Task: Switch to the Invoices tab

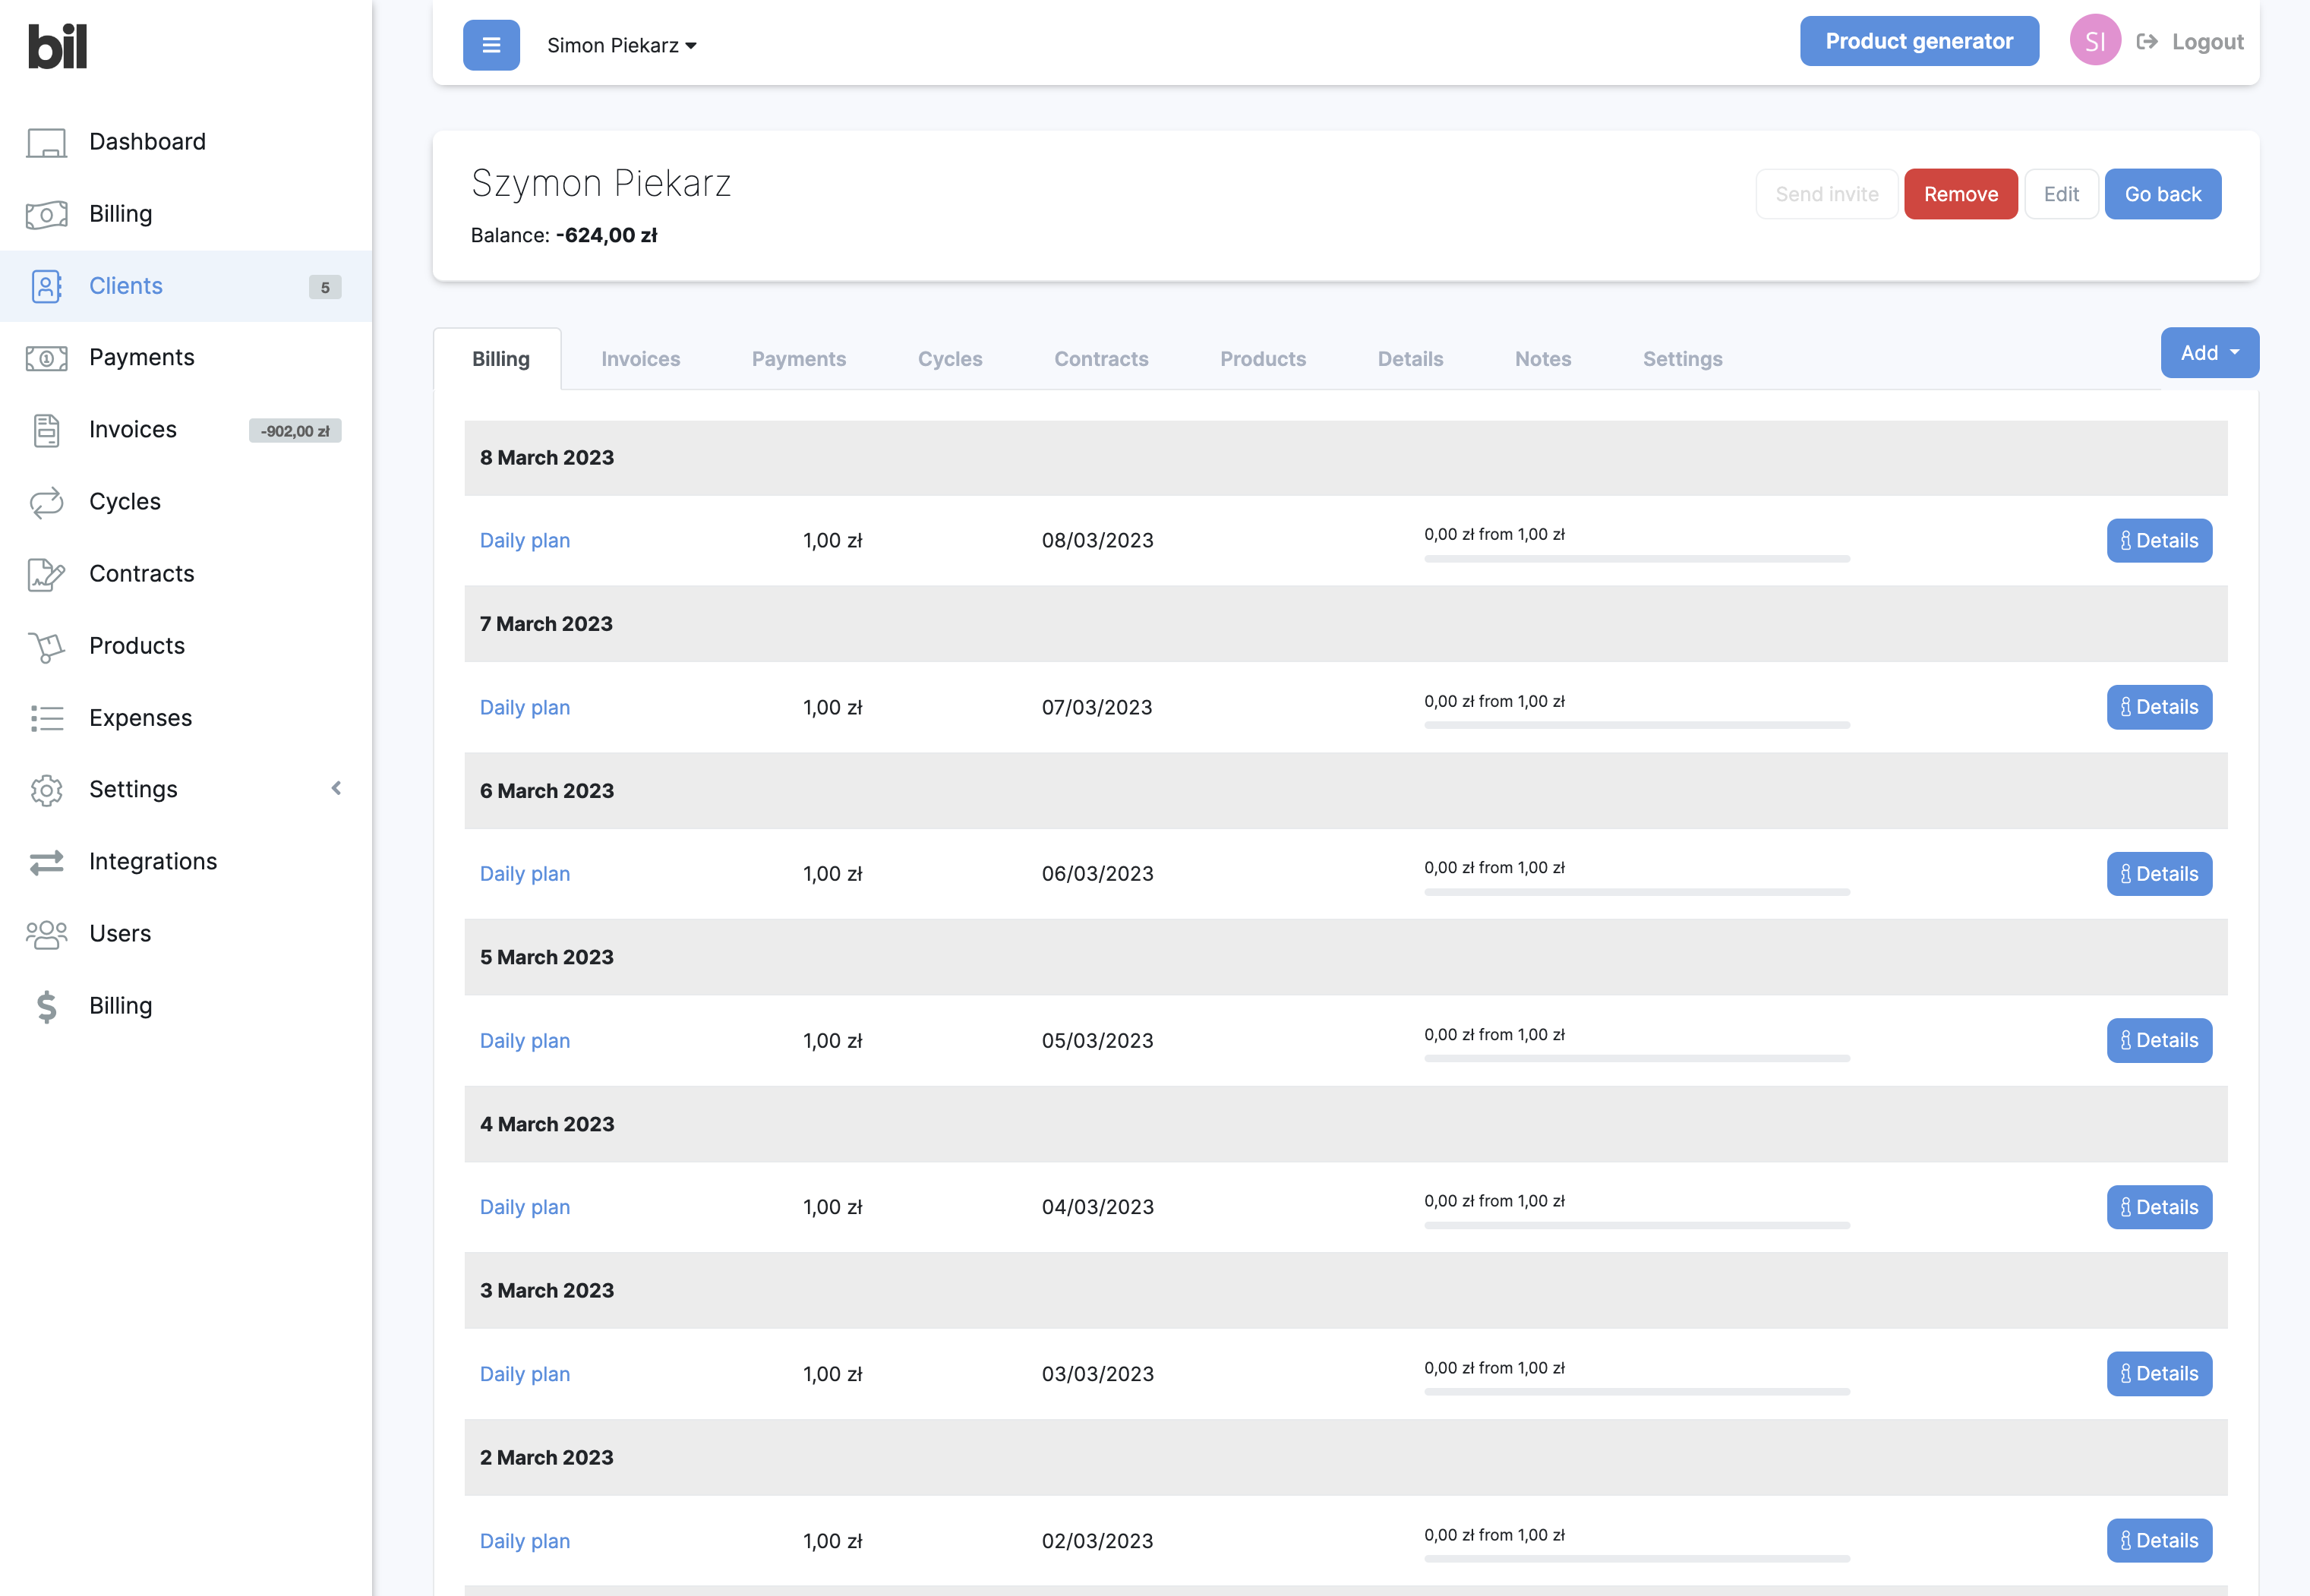Action: pos(640,359)
